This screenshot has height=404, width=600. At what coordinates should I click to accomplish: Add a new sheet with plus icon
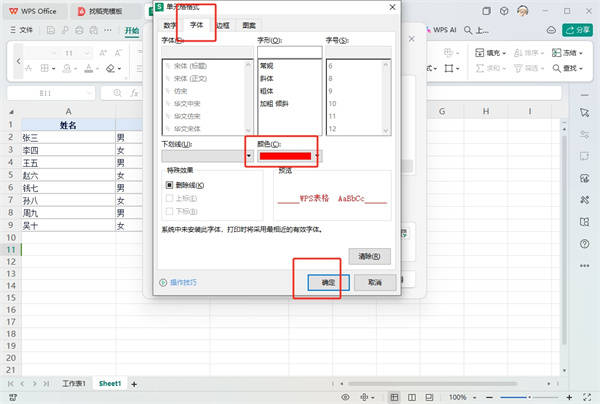(x=134, y=384)
